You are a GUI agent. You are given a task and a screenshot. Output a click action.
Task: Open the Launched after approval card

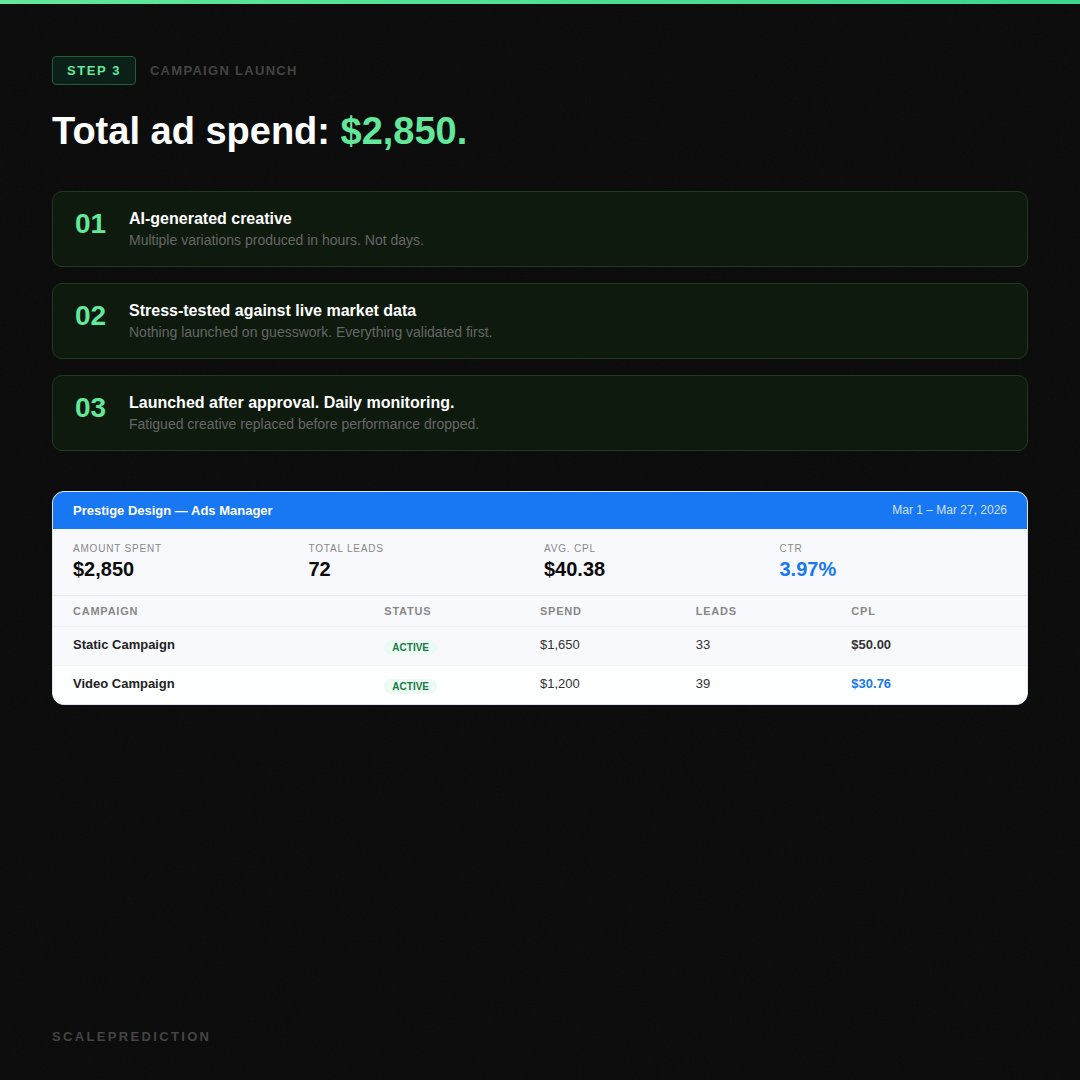[539, 413]
